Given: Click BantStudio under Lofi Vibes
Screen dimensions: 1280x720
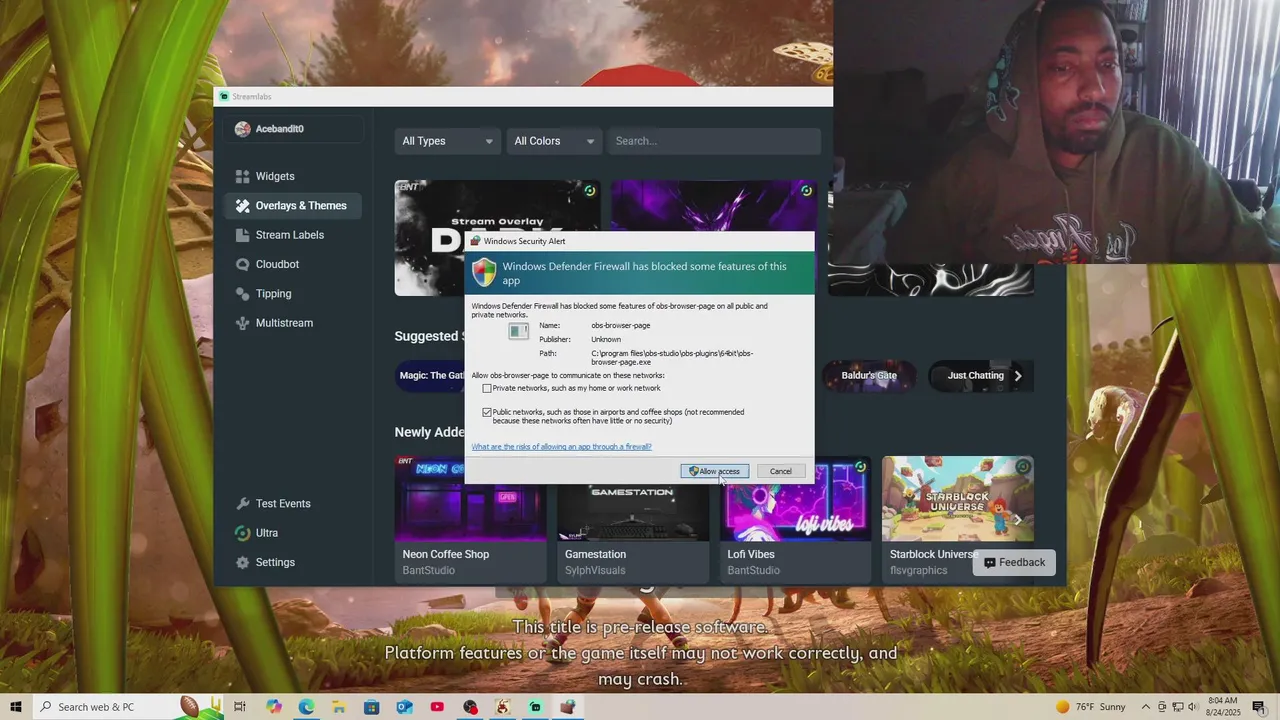Looking at the screenshot, I should coord(754,571).
